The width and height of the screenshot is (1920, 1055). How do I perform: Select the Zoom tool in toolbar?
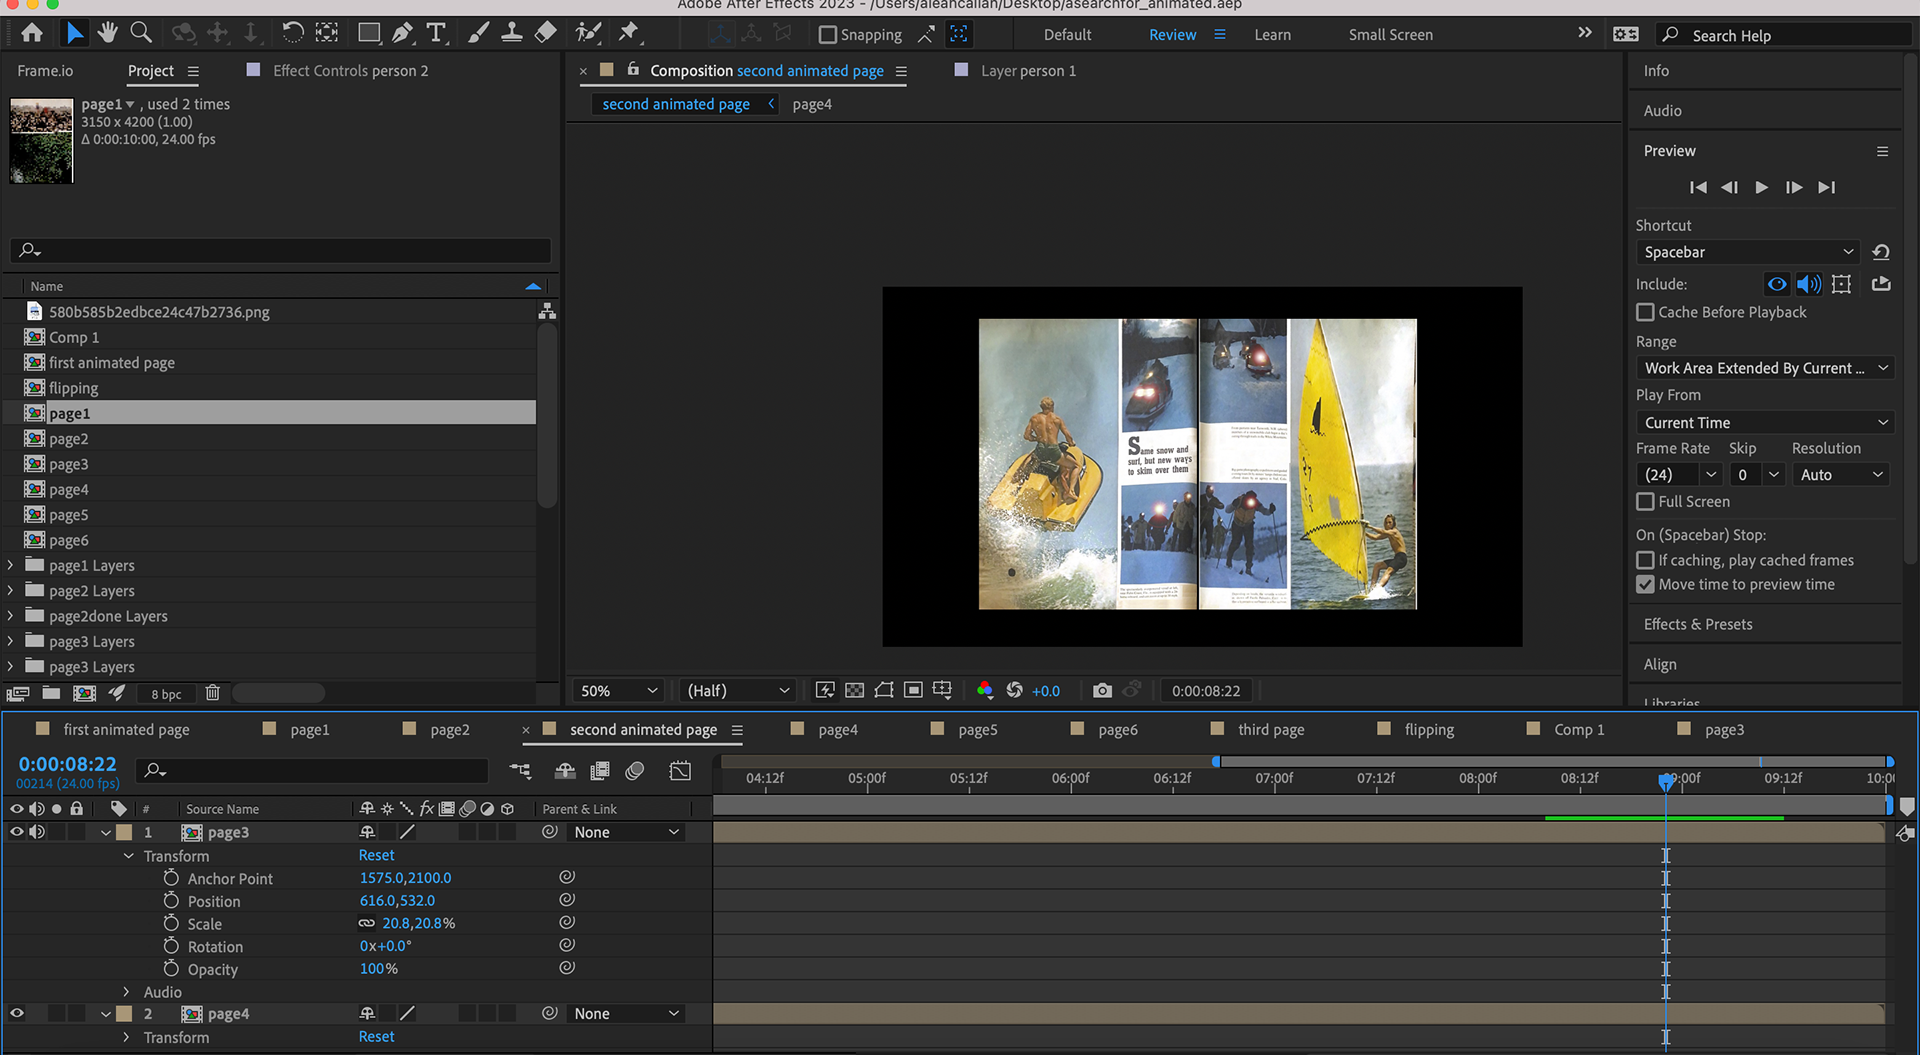click(141, 33)
